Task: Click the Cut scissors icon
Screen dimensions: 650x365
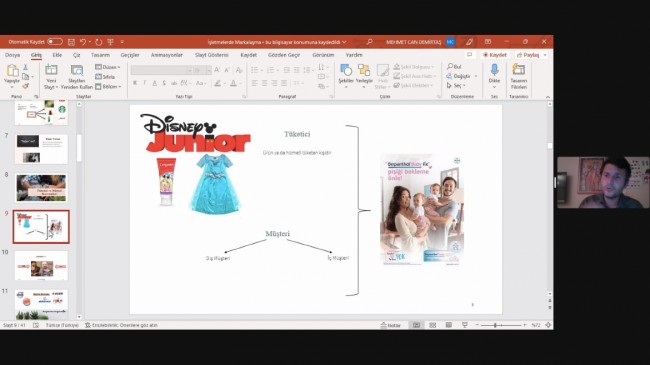Action: click(26, 67)
